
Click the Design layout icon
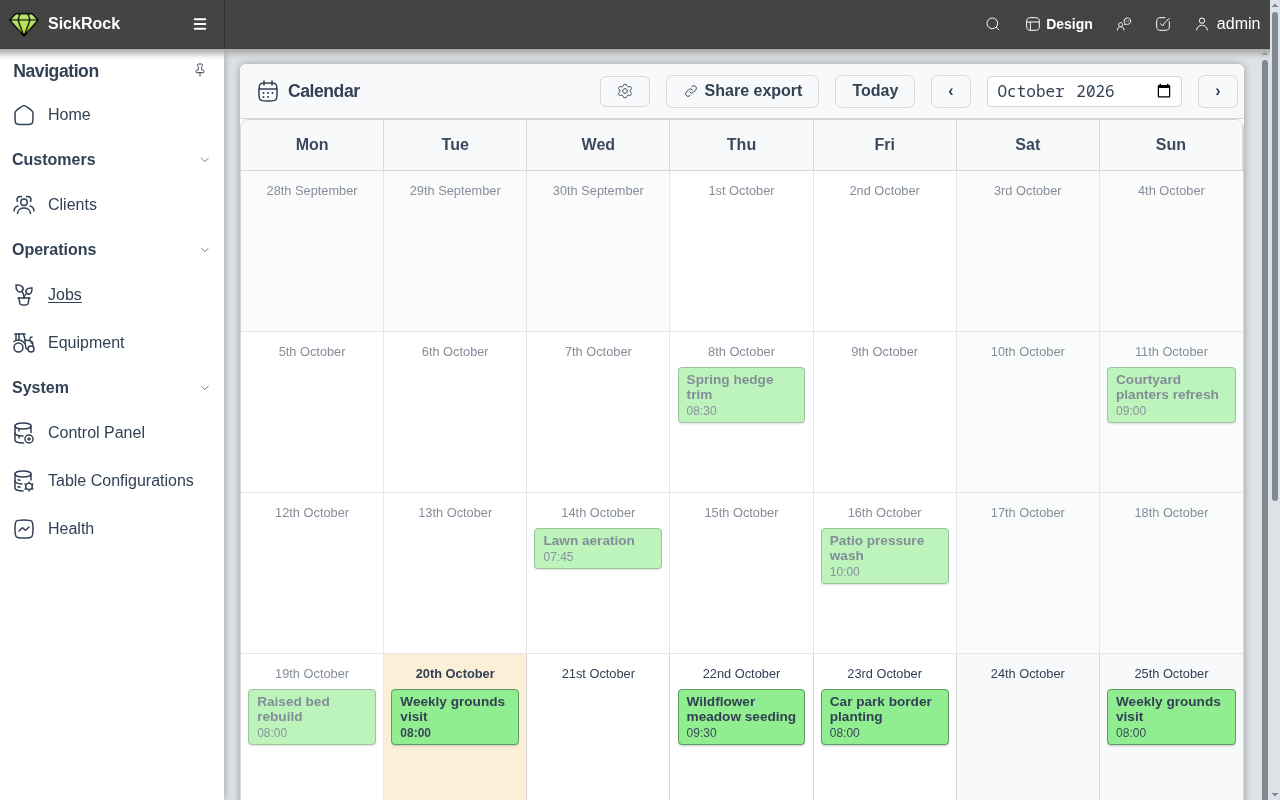[1033, 24]
